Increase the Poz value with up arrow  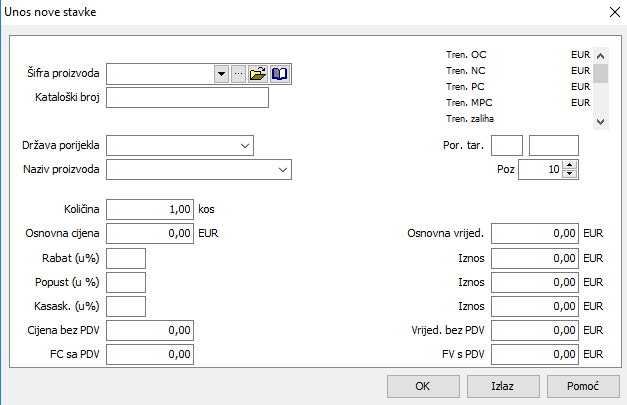click(570, 165)
